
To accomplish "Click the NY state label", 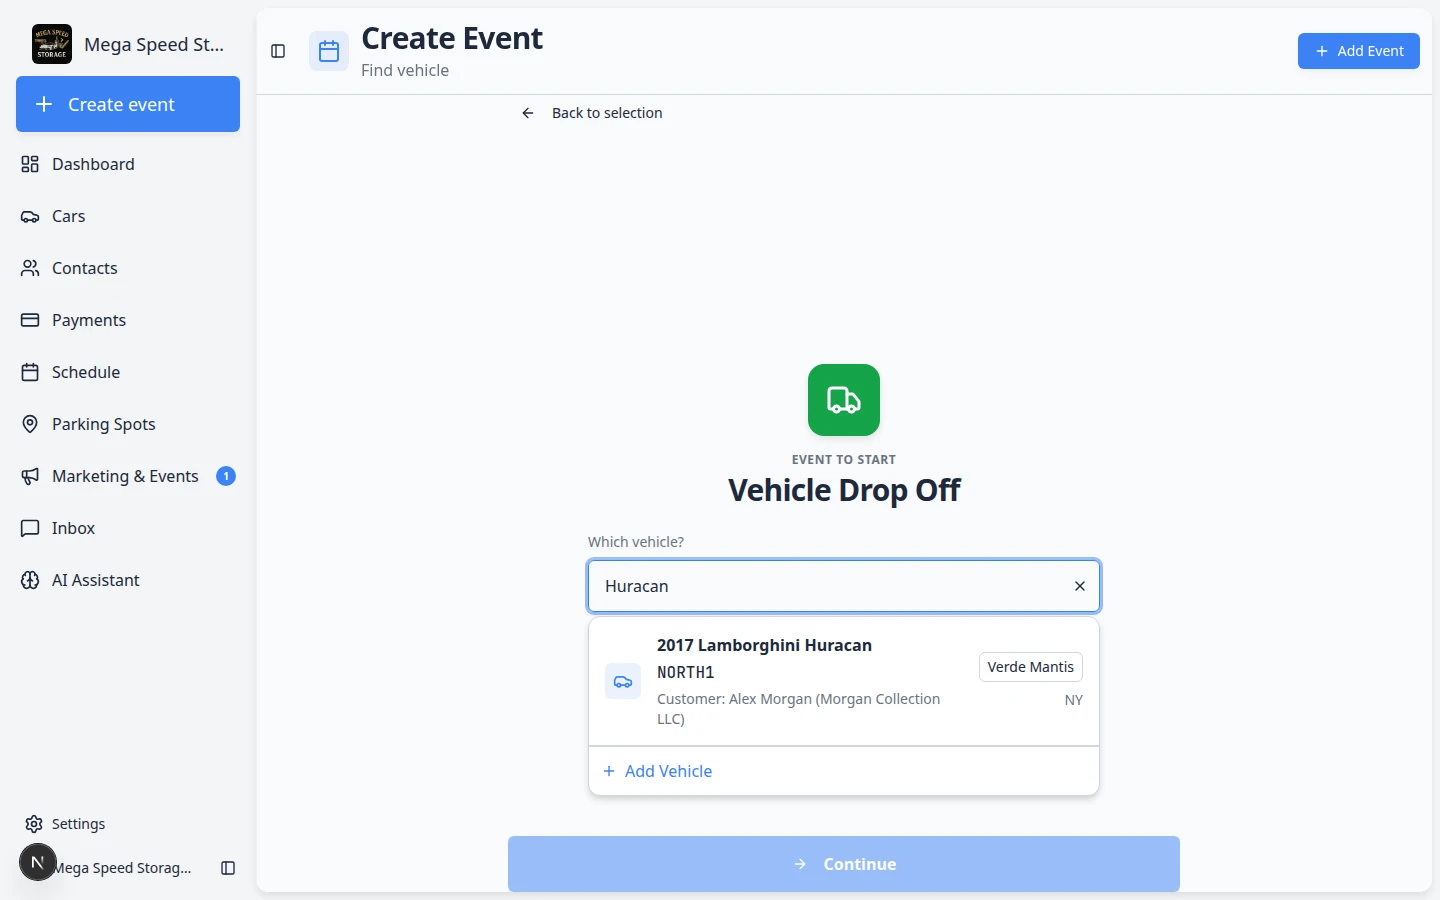I will [1074, 700].
